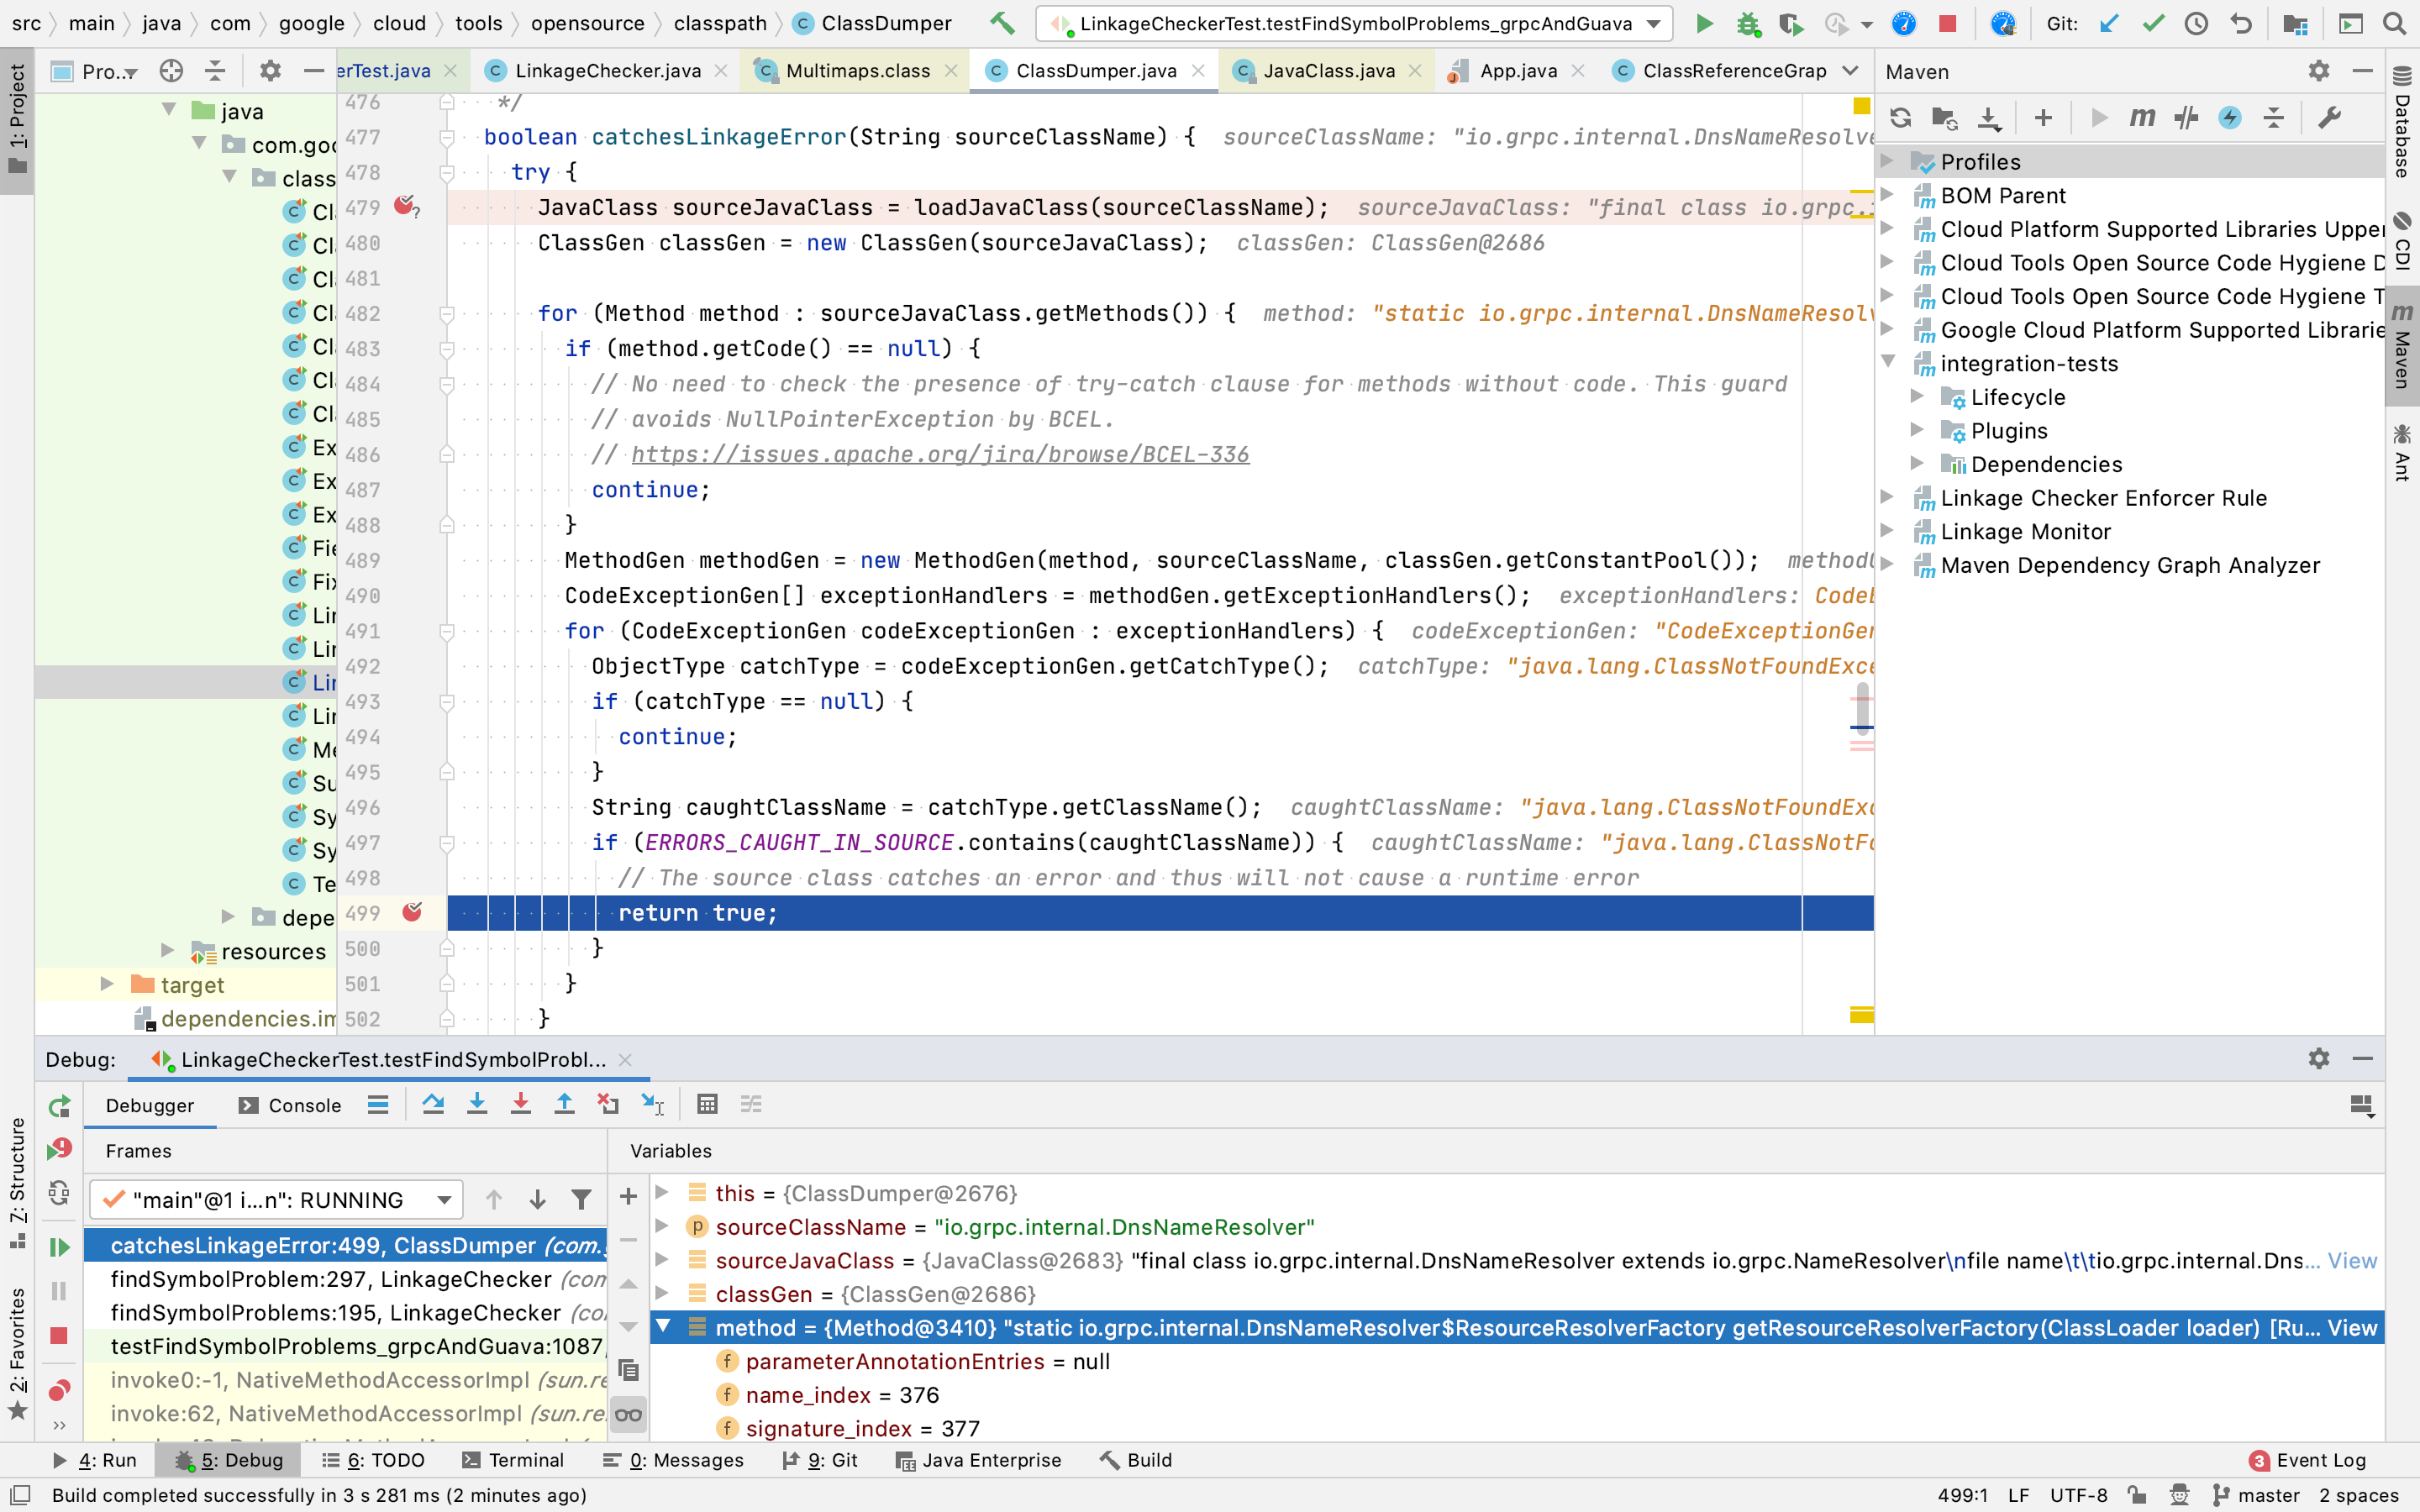
Task: Collapse the method variable node
Action: pyautogui.click(x=662, y=1327)
